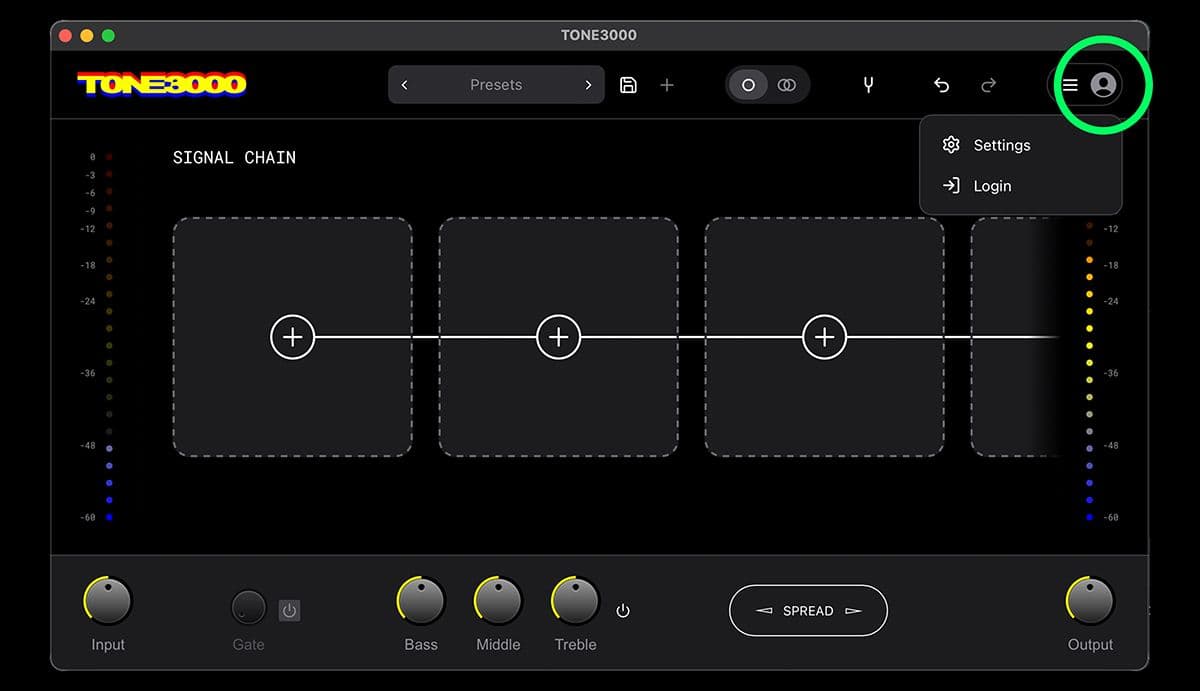Add a block in third signal chain slot
Screen dimensions: 1200x691
(x=824, y=337)
